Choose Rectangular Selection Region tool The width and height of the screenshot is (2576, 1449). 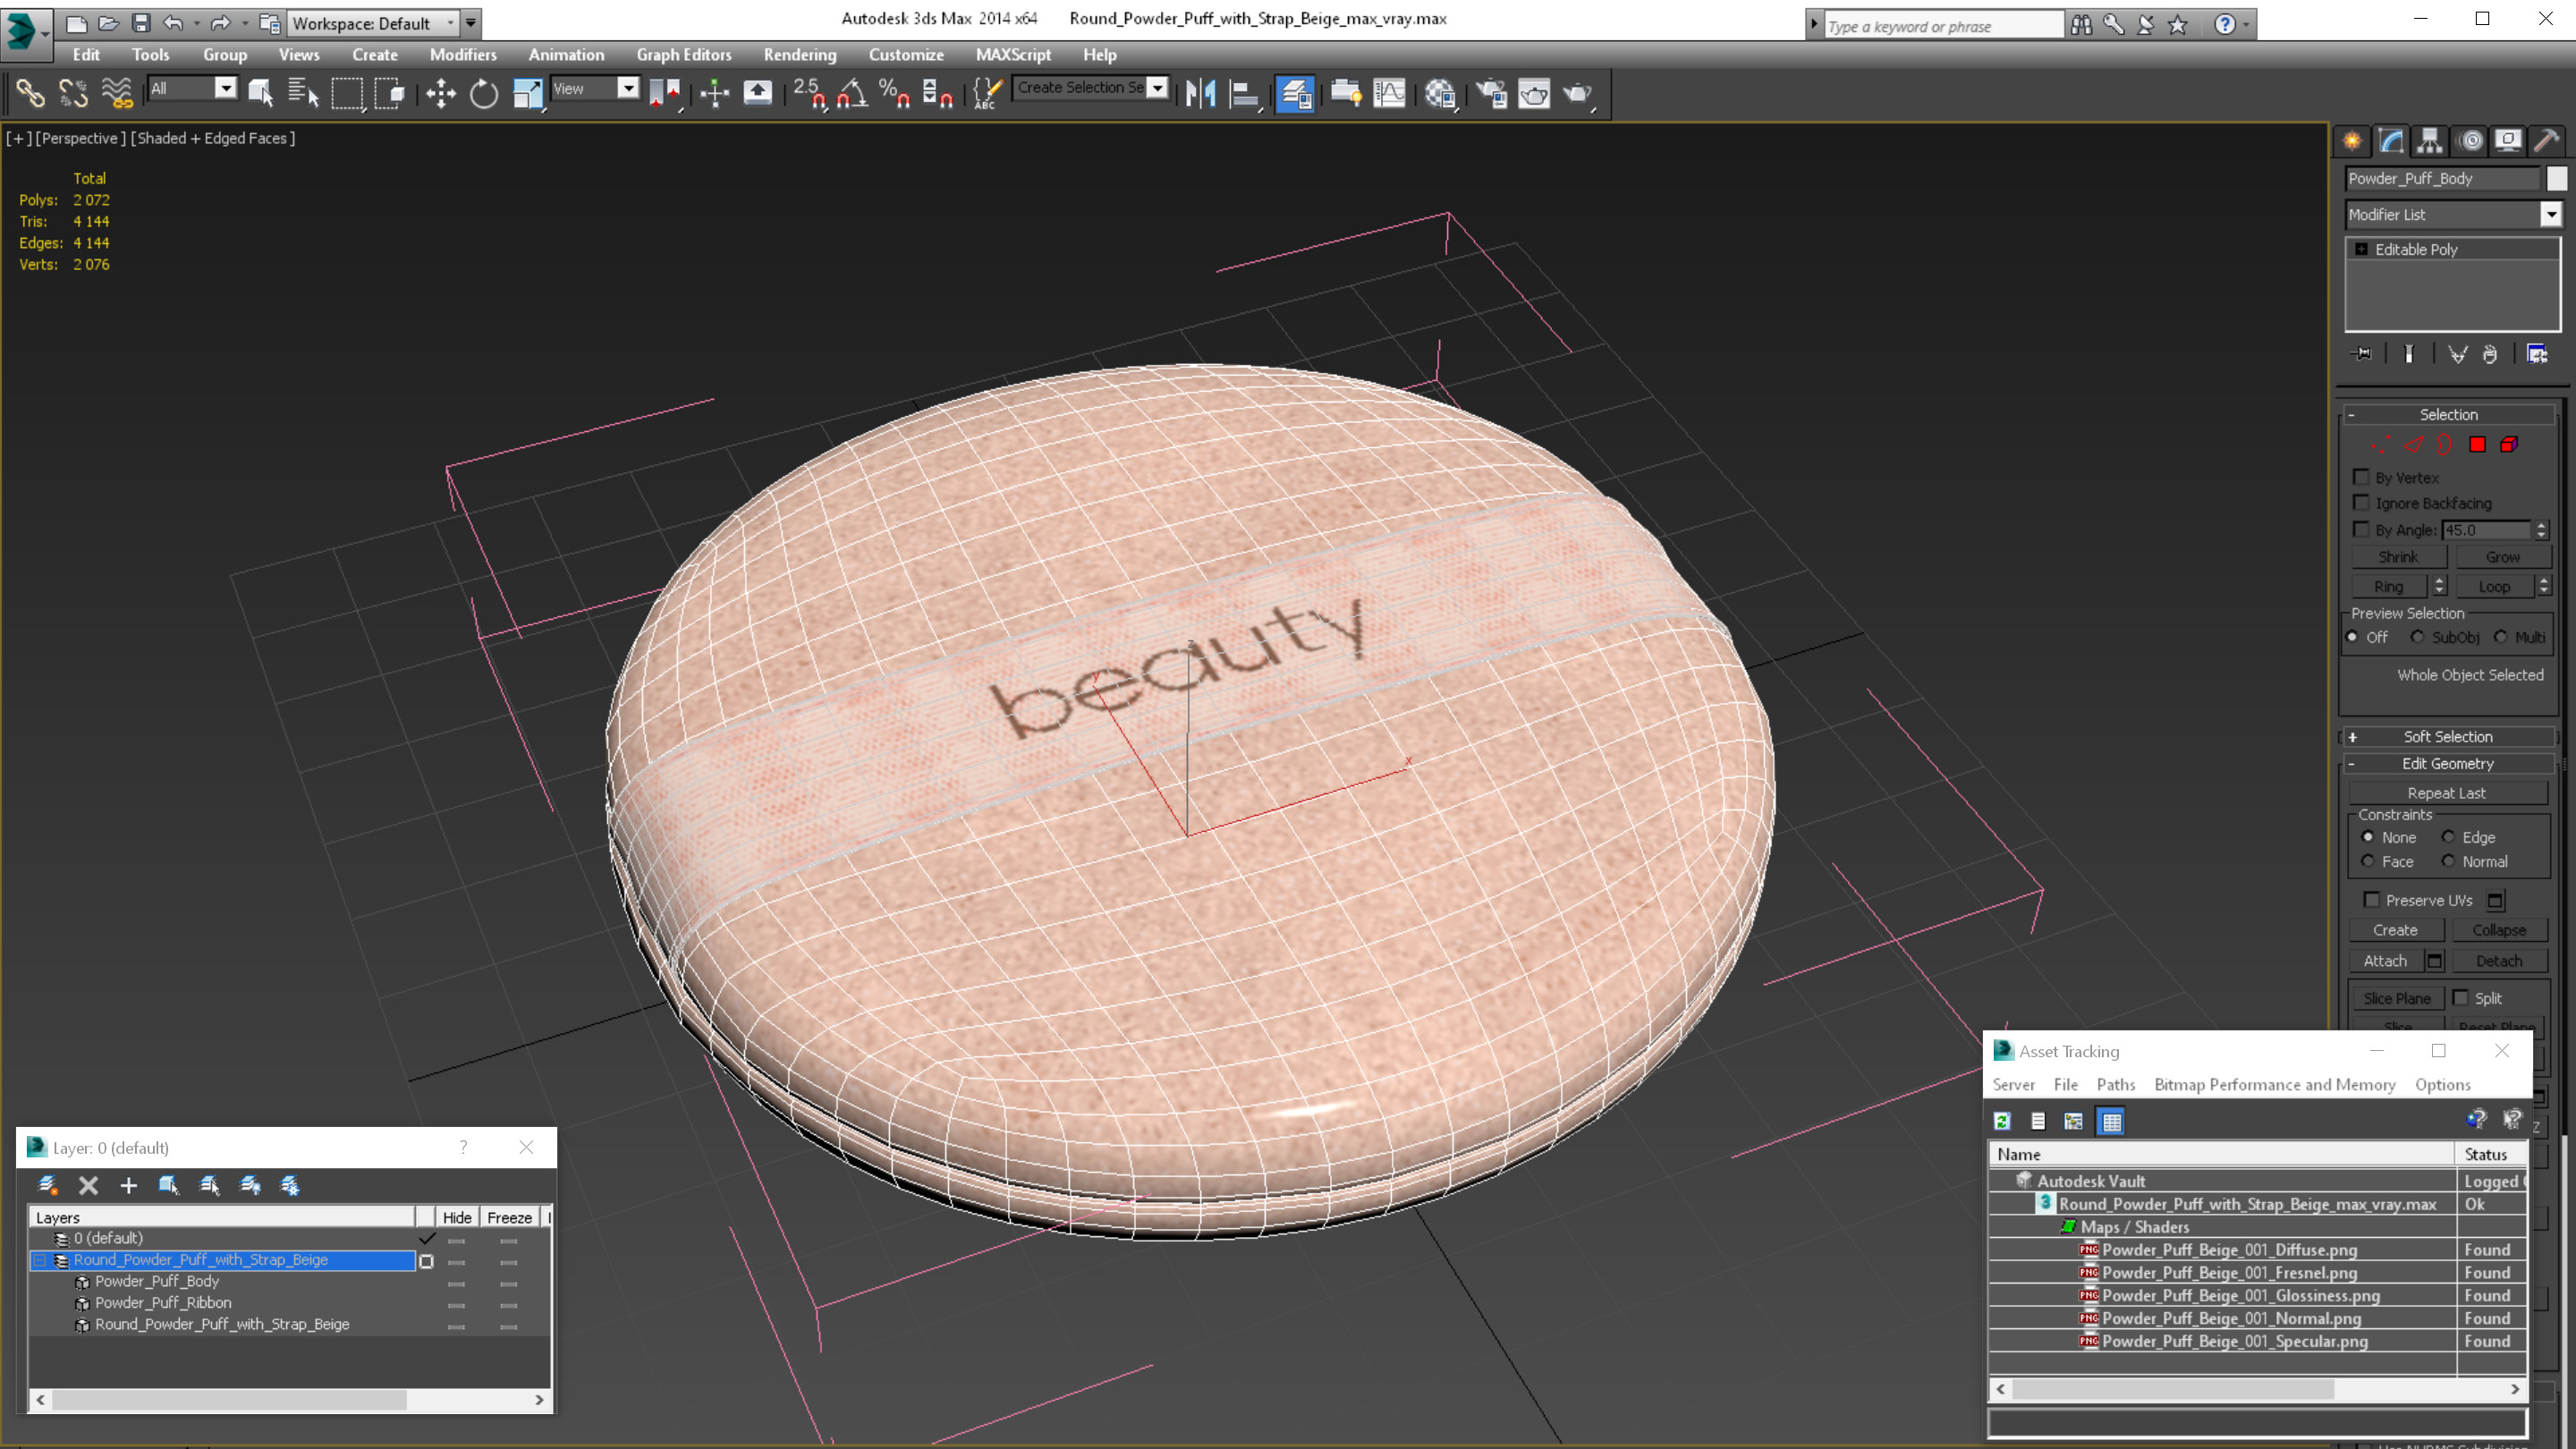tap(347, 94)
